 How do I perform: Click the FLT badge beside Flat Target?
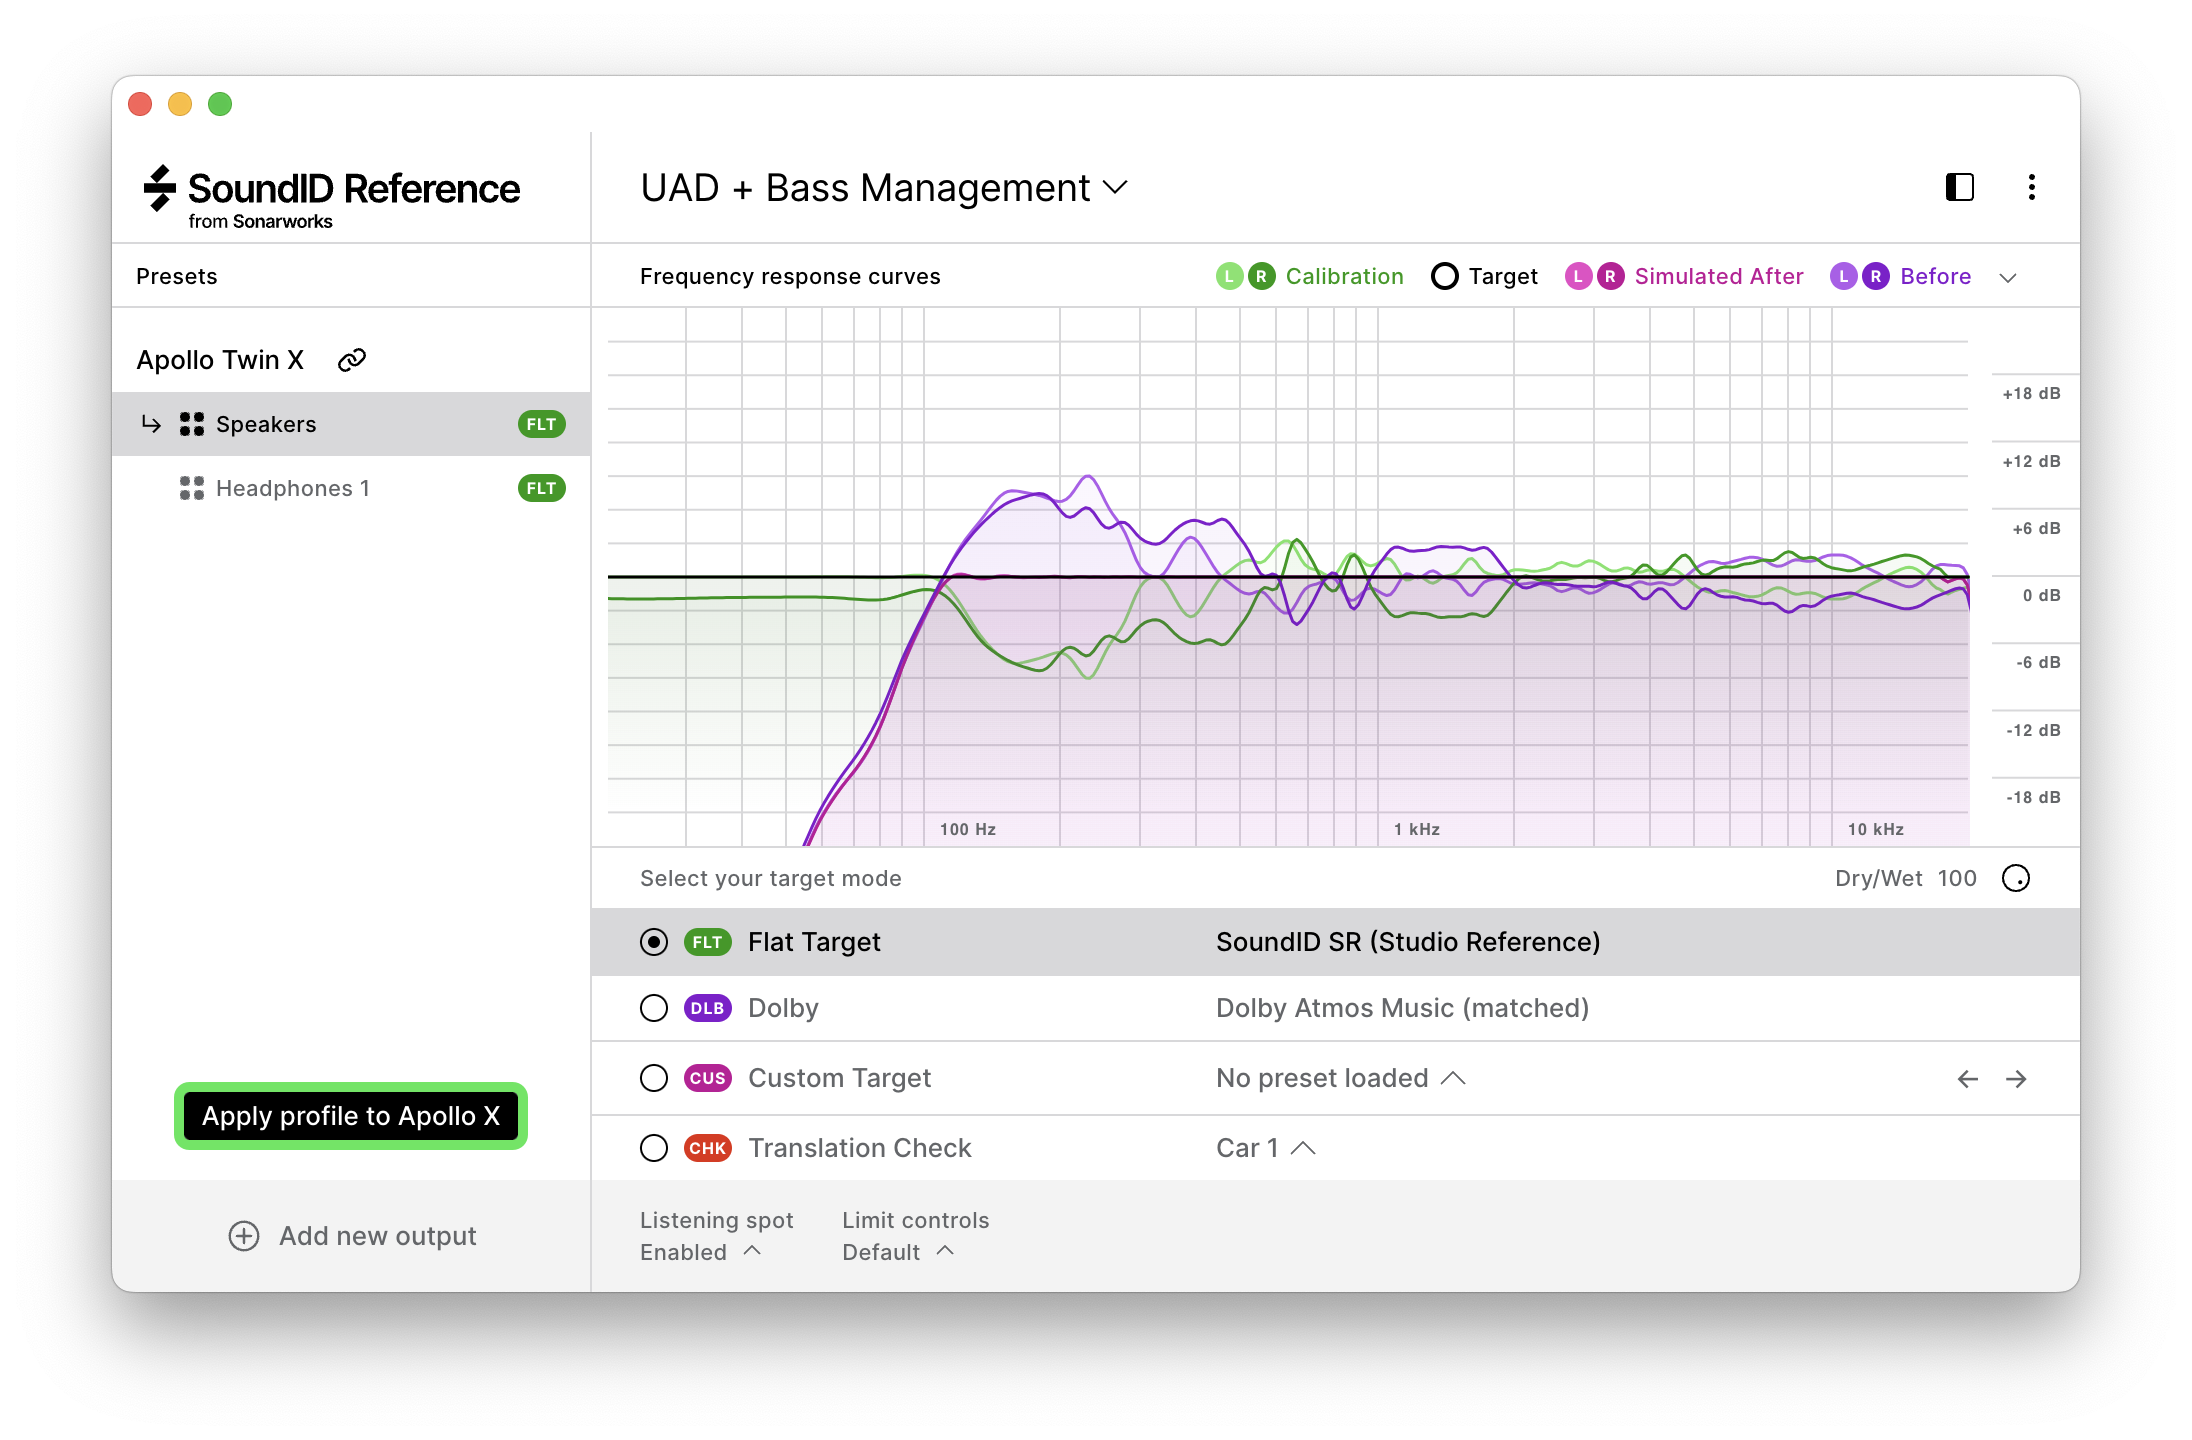[x=708, y=942]
